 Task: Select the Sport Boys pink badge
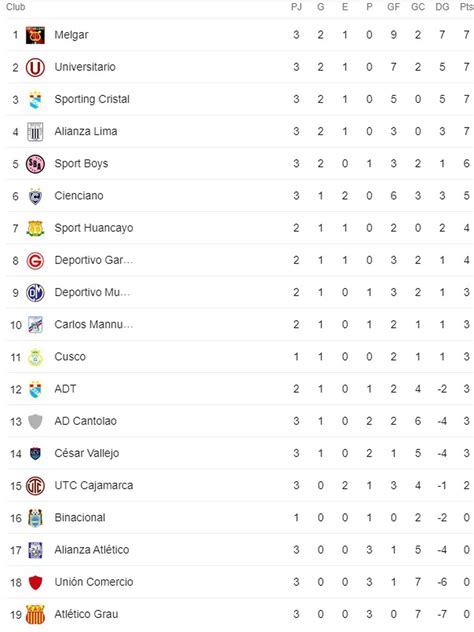35,164
